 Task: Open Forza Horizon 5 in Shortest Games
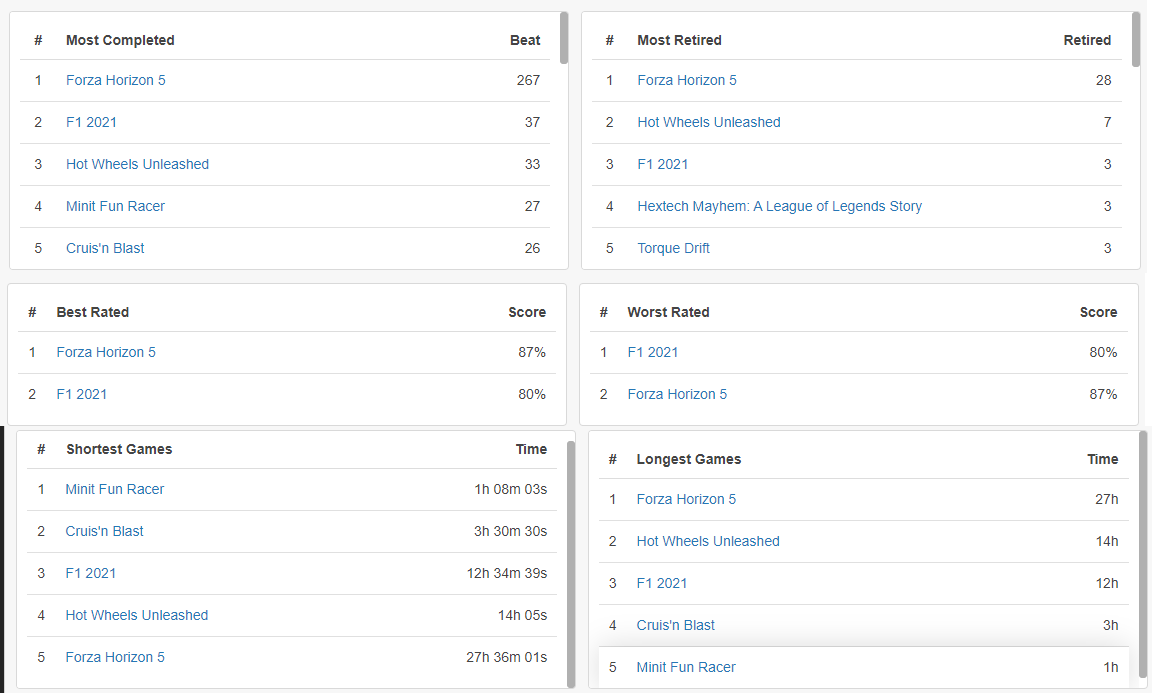tap(115, 657)
